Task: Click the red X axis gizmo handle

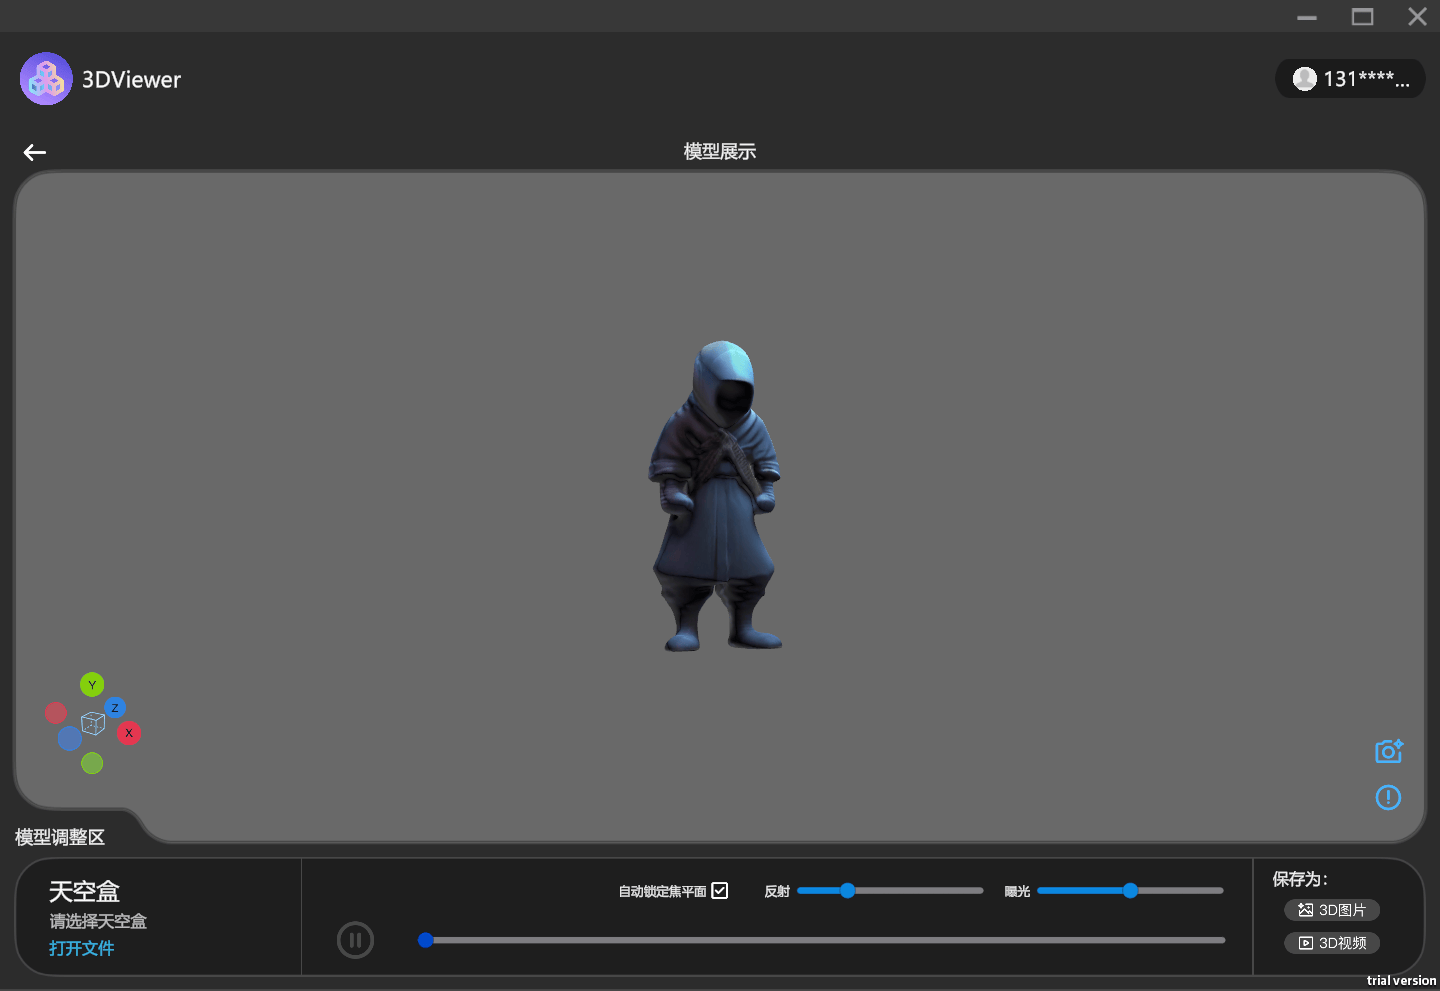Action: 129,733
